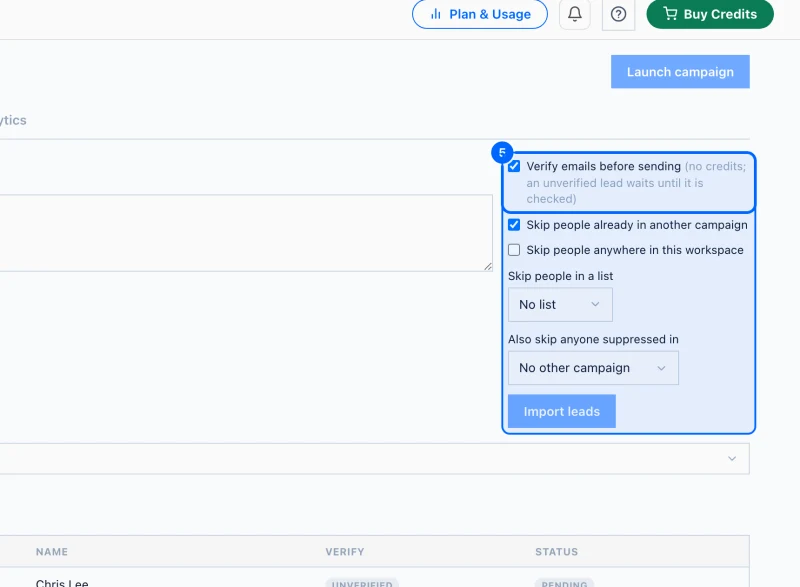Screen dimensions: 800x587
Task: Click the VERIFY column header
Action: [x=345, y=552]
